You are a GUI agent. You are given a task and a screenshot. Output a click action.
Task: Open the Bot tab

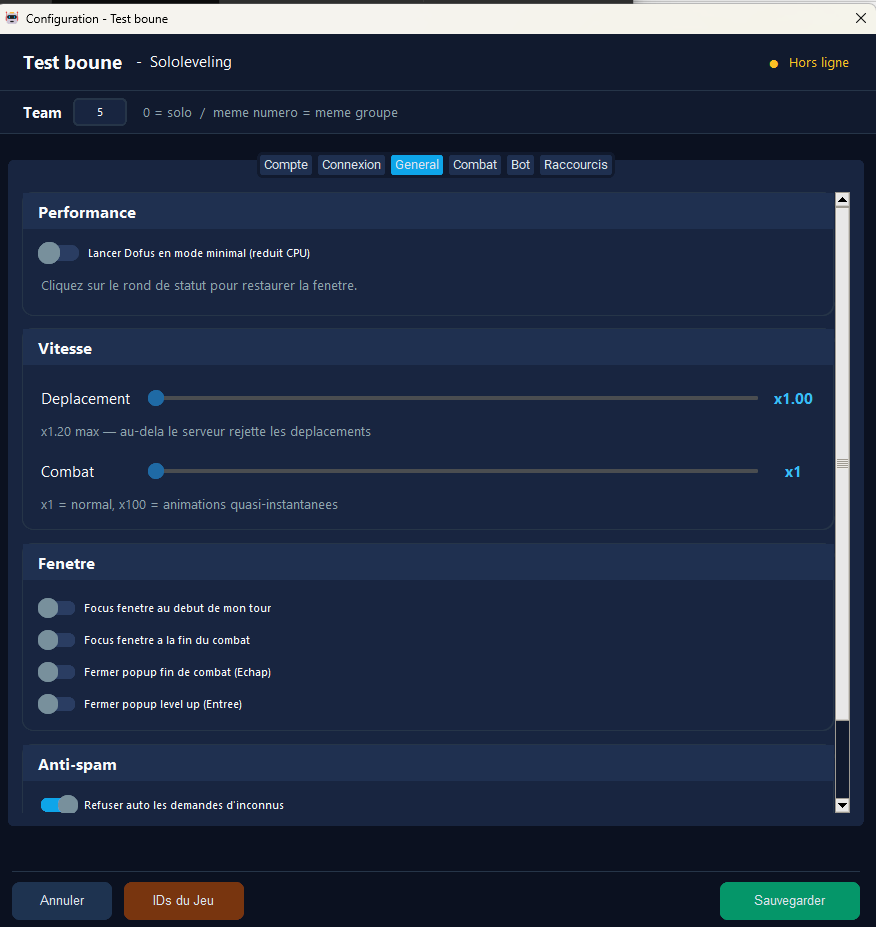(x=520, y=164)
